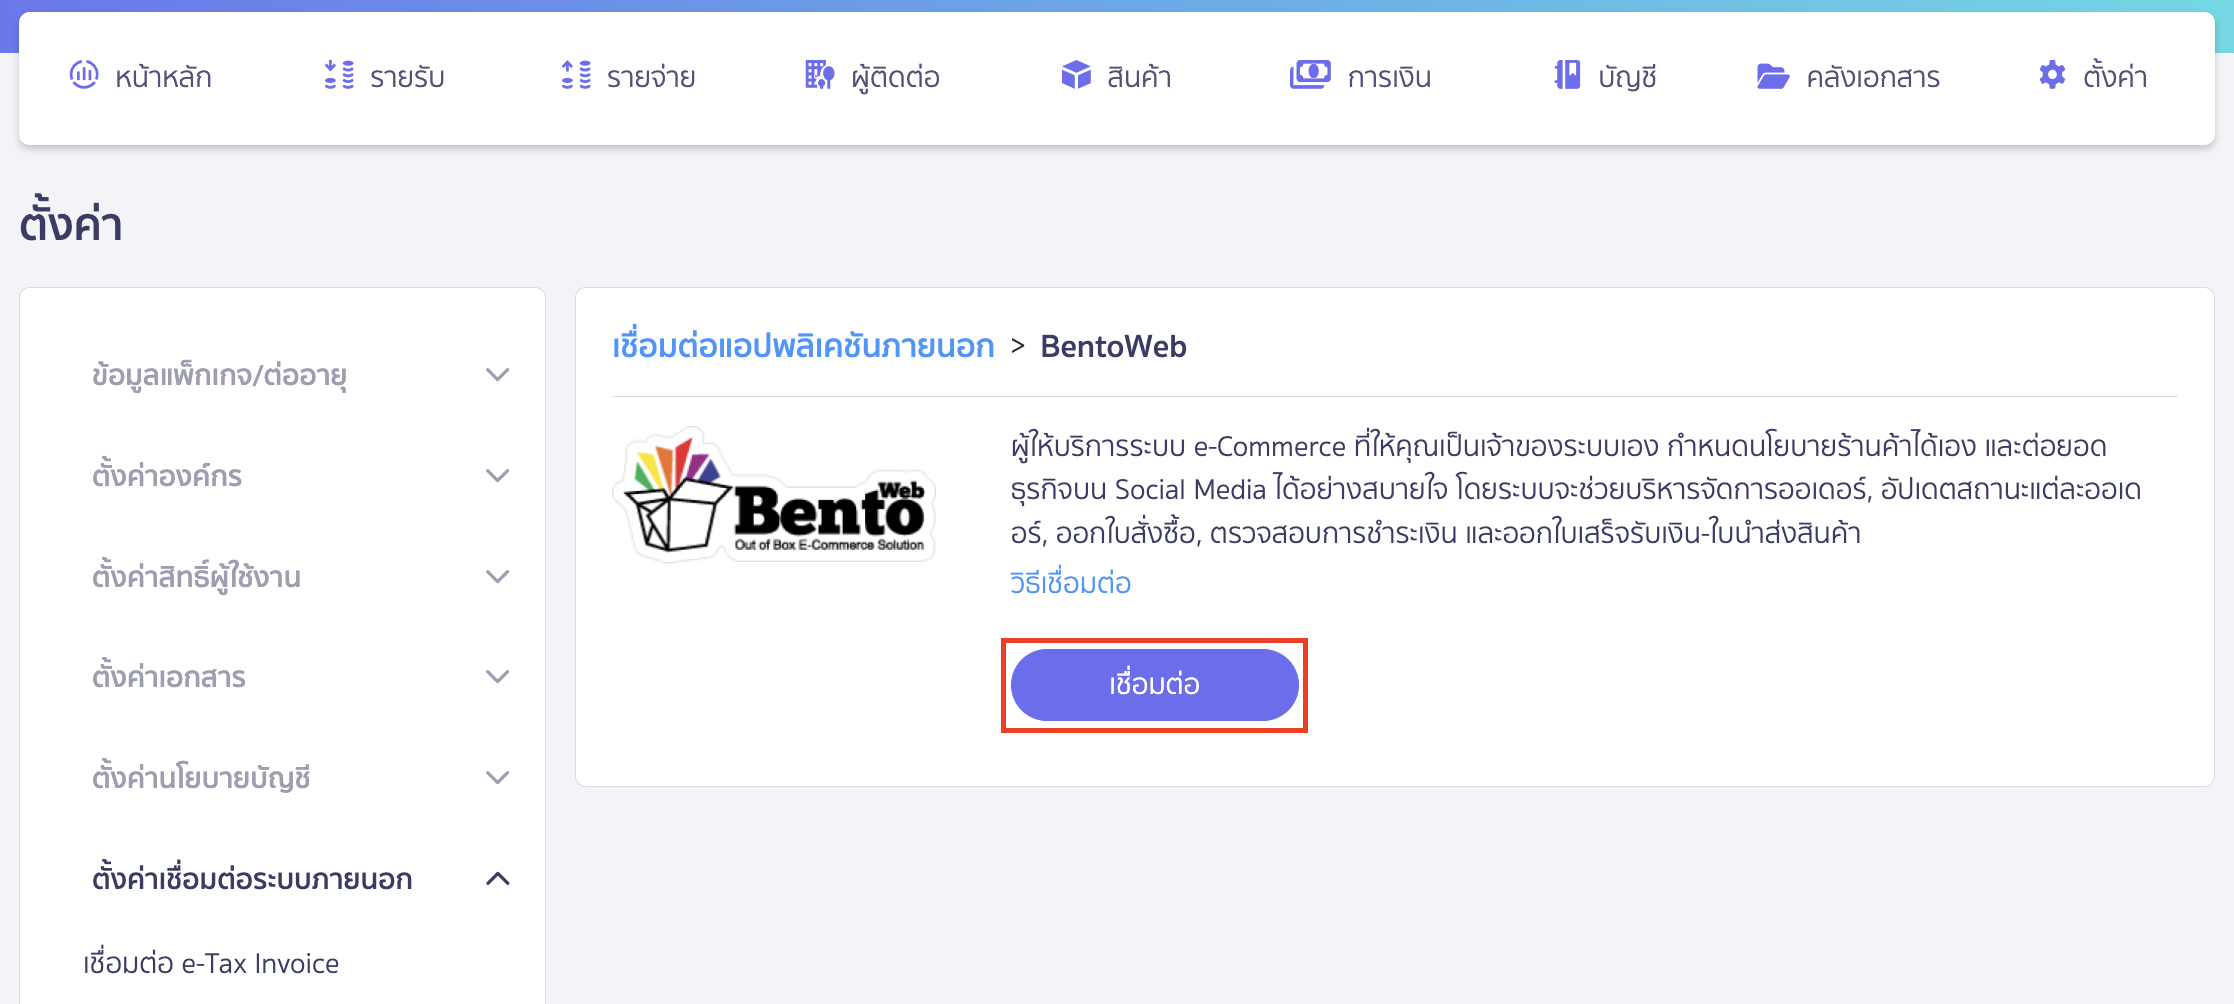Open the คลังเอกสาร document storage folder icon
This screenshot has height=1004, width=2234.
(x=1773, y=75)
